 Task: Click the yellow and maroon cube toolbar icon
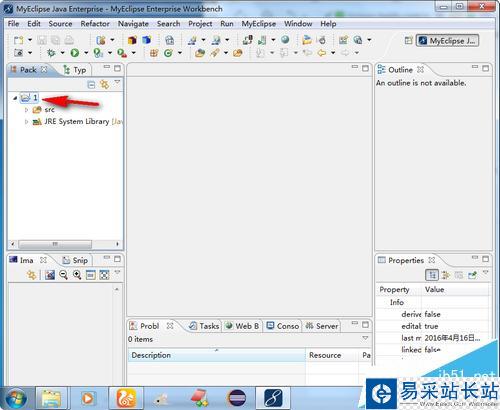[x=132, y=40]
